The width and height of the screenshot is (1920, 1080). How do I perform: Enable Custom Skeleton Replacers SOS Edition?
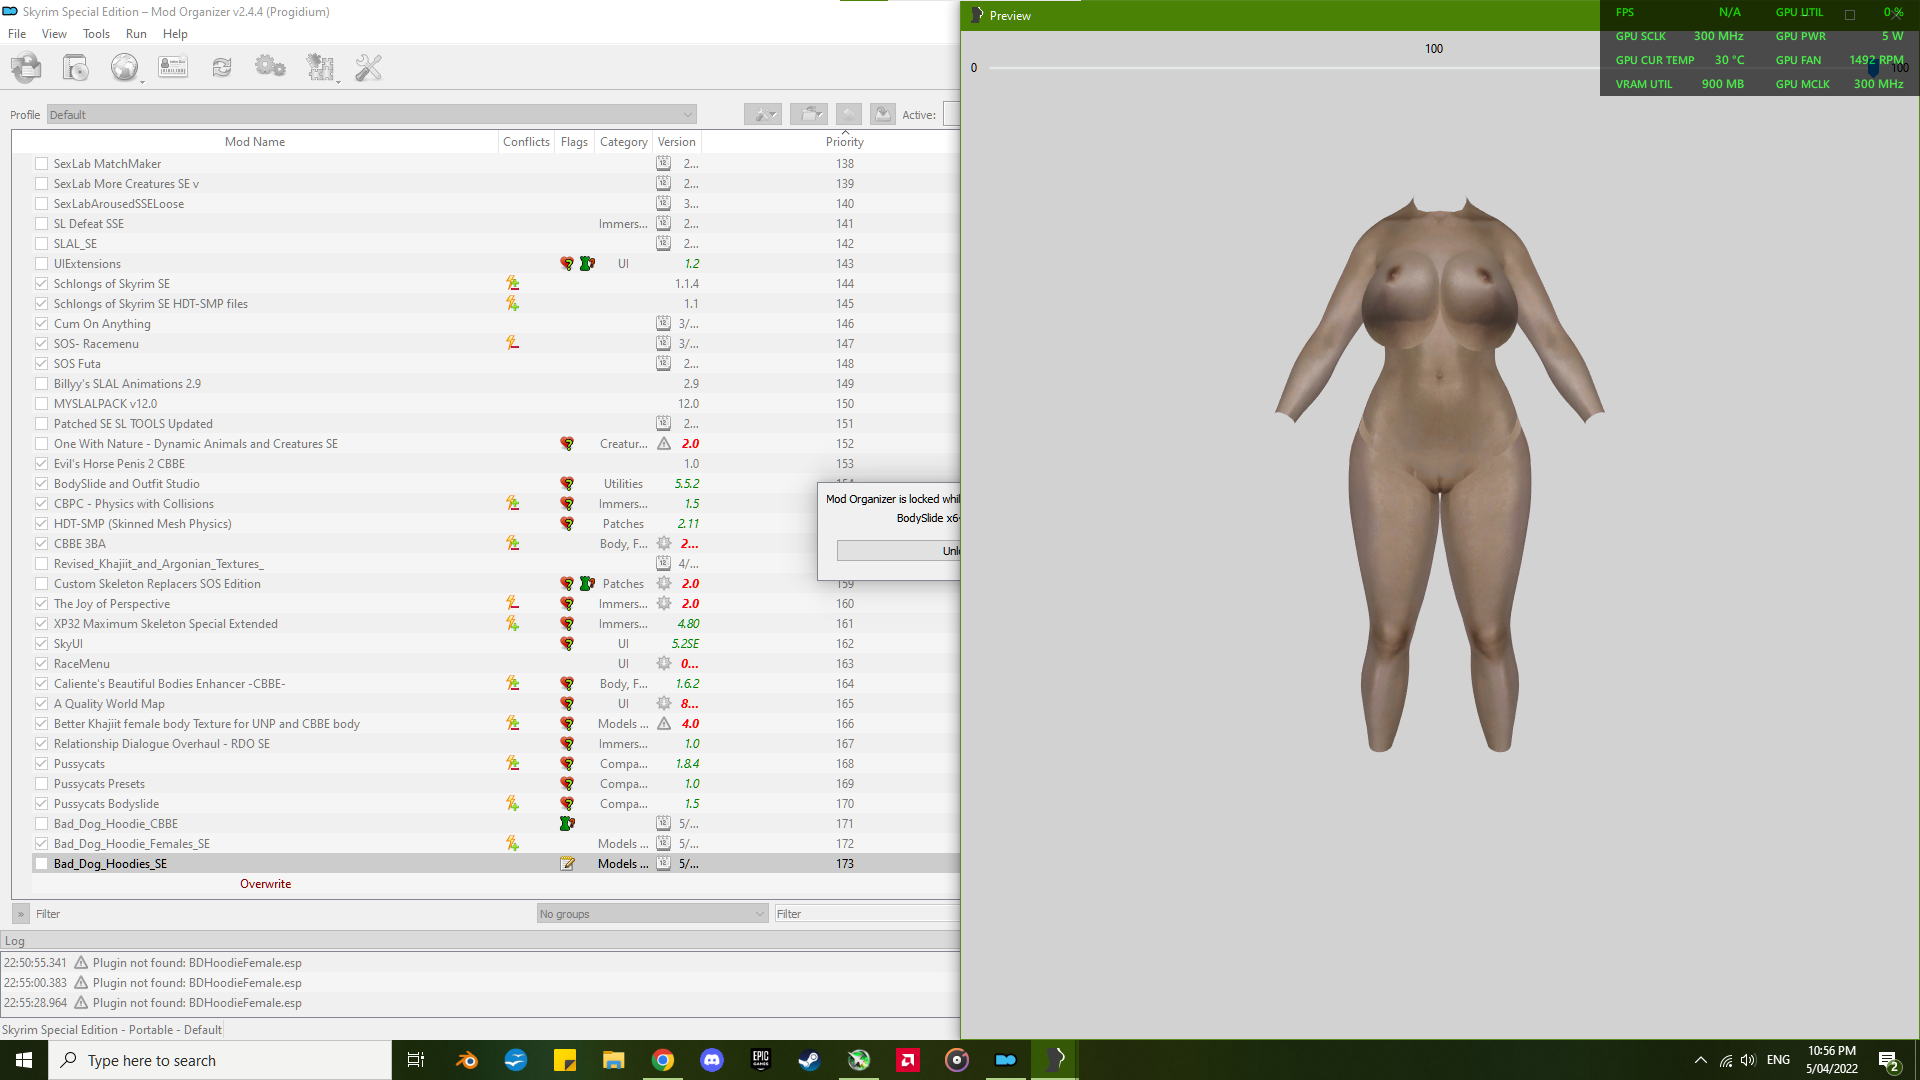42,584
